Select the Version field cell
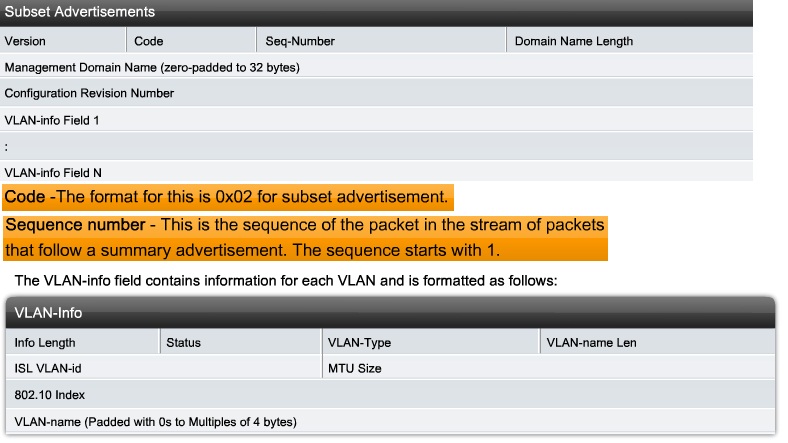Screen dimensions: 788x443 pyautogui.click(x=63, y=41)
